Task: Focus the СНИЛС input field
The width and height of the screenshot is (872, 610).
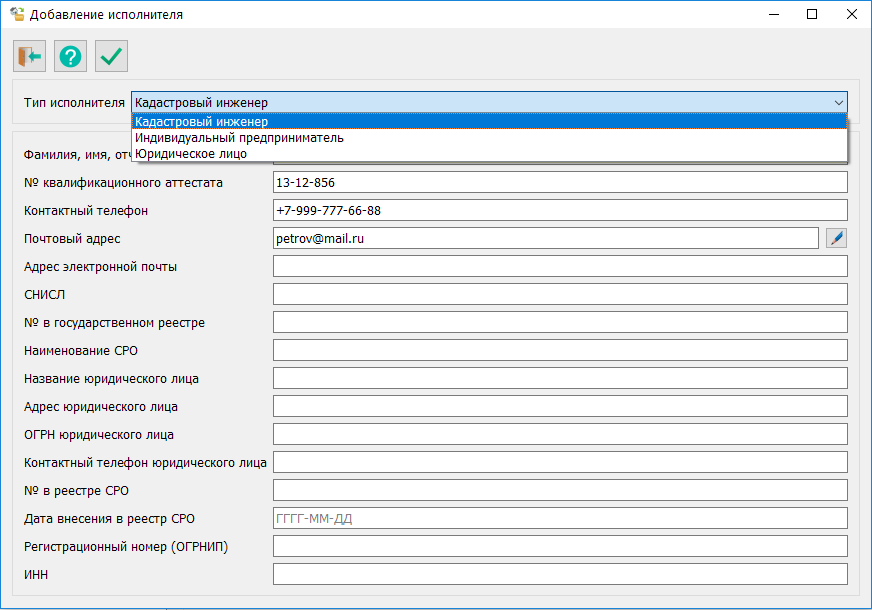Action: pos(559,294)
